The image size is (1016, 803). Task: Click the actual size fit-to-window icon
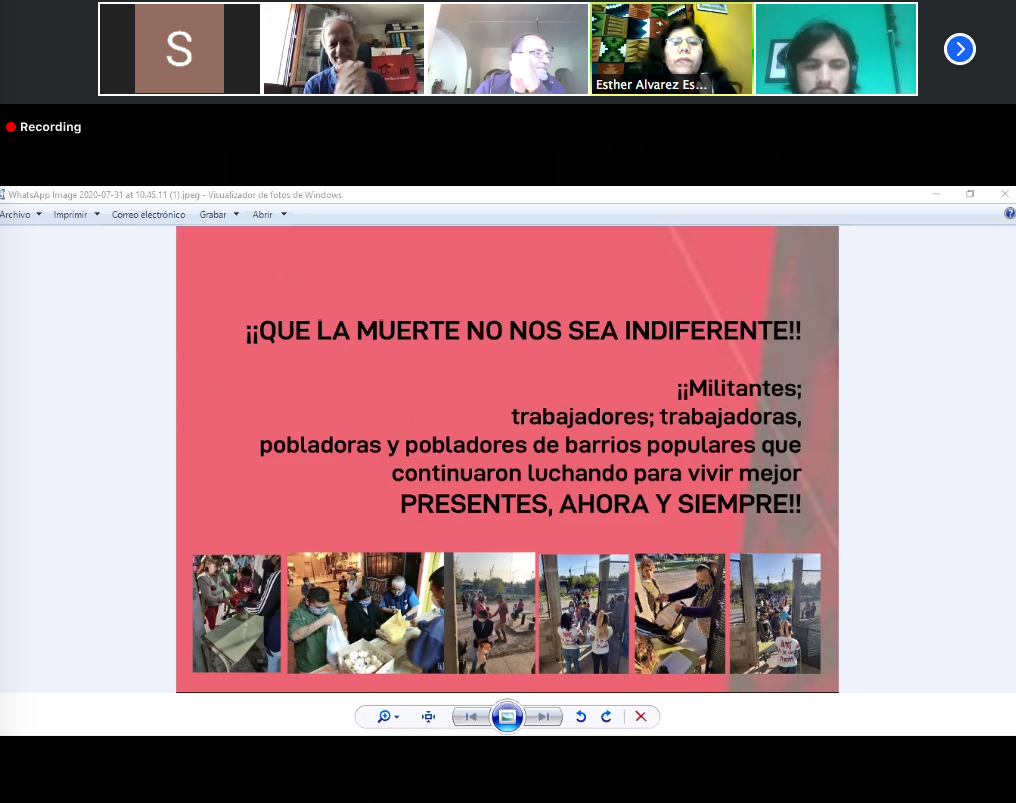pos(428,716)
